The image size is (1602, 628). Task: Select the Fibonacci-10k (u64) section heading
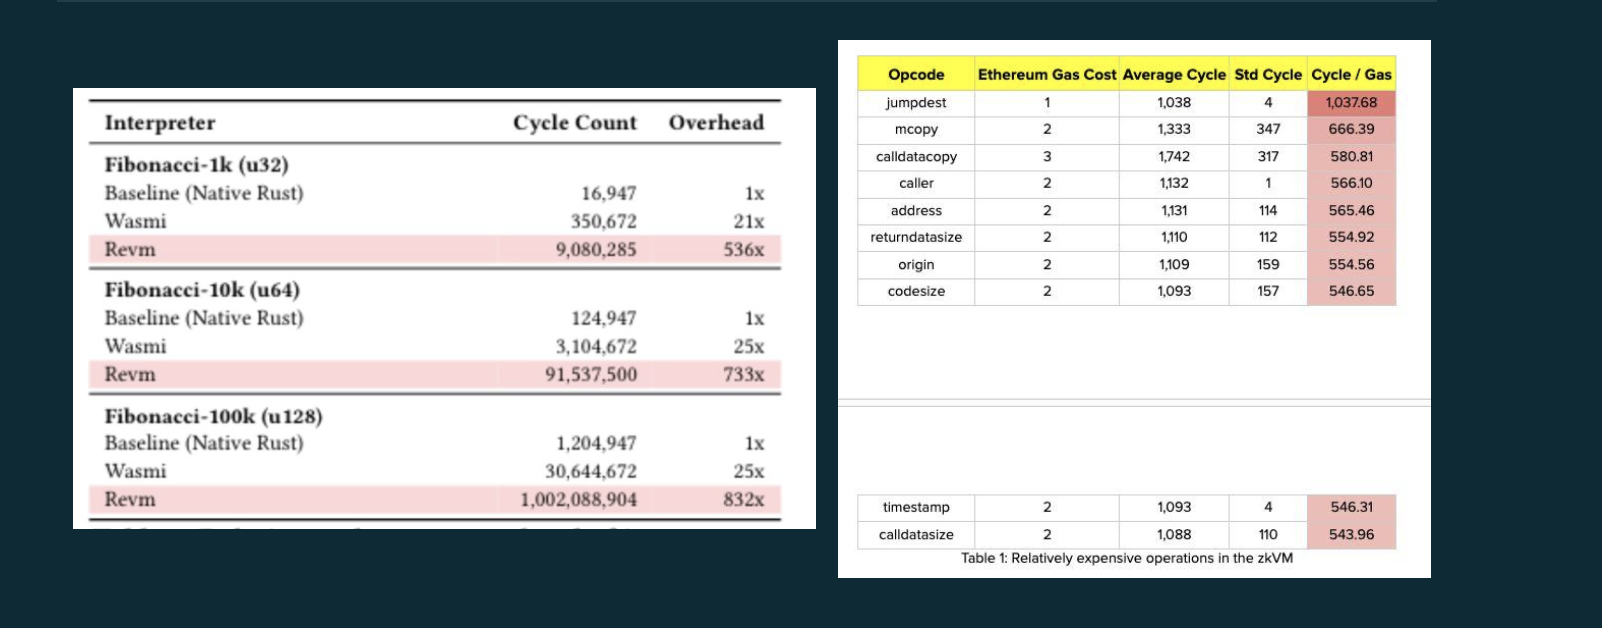coord(202,290)
